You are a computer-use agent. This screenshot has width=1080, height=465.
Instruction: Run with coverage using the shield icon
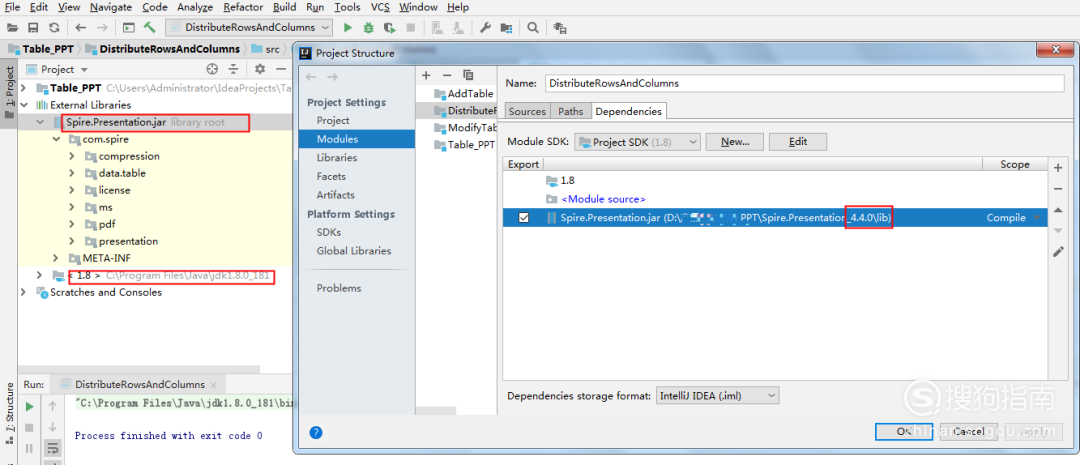390,28
